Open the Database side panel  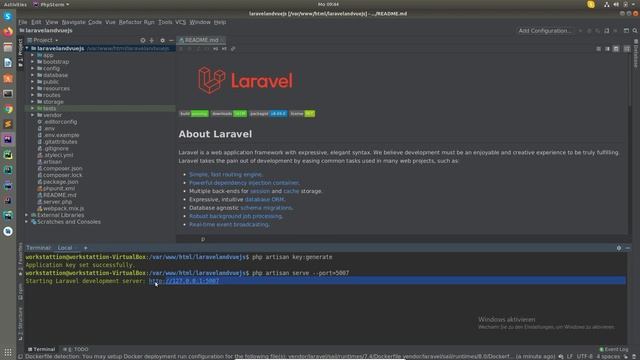pyautogui.click(x=636, y=53)
